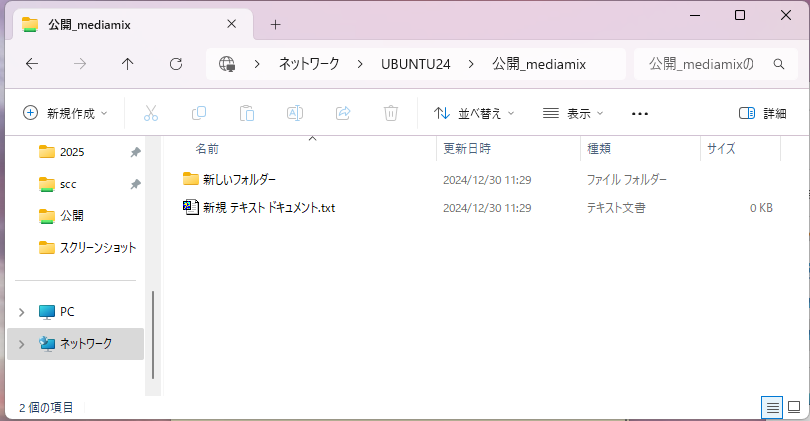Select the 新規 テキスト ドキュメント.txt file
Image resolution: width=810 pixels, height=421 pixels.
click(x=268, y=208)
